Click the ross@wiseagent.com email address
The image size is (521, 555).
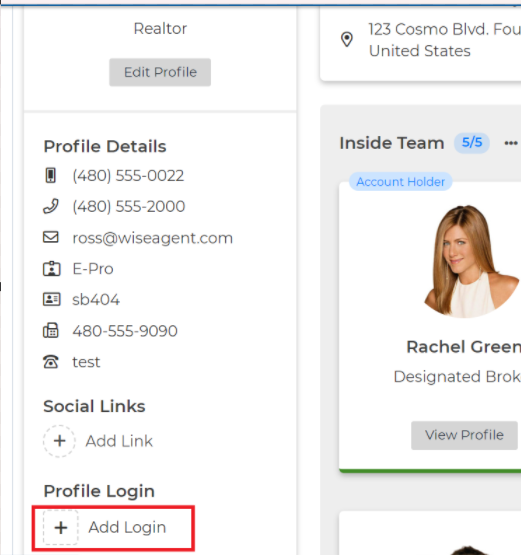[x=153, y=238]
